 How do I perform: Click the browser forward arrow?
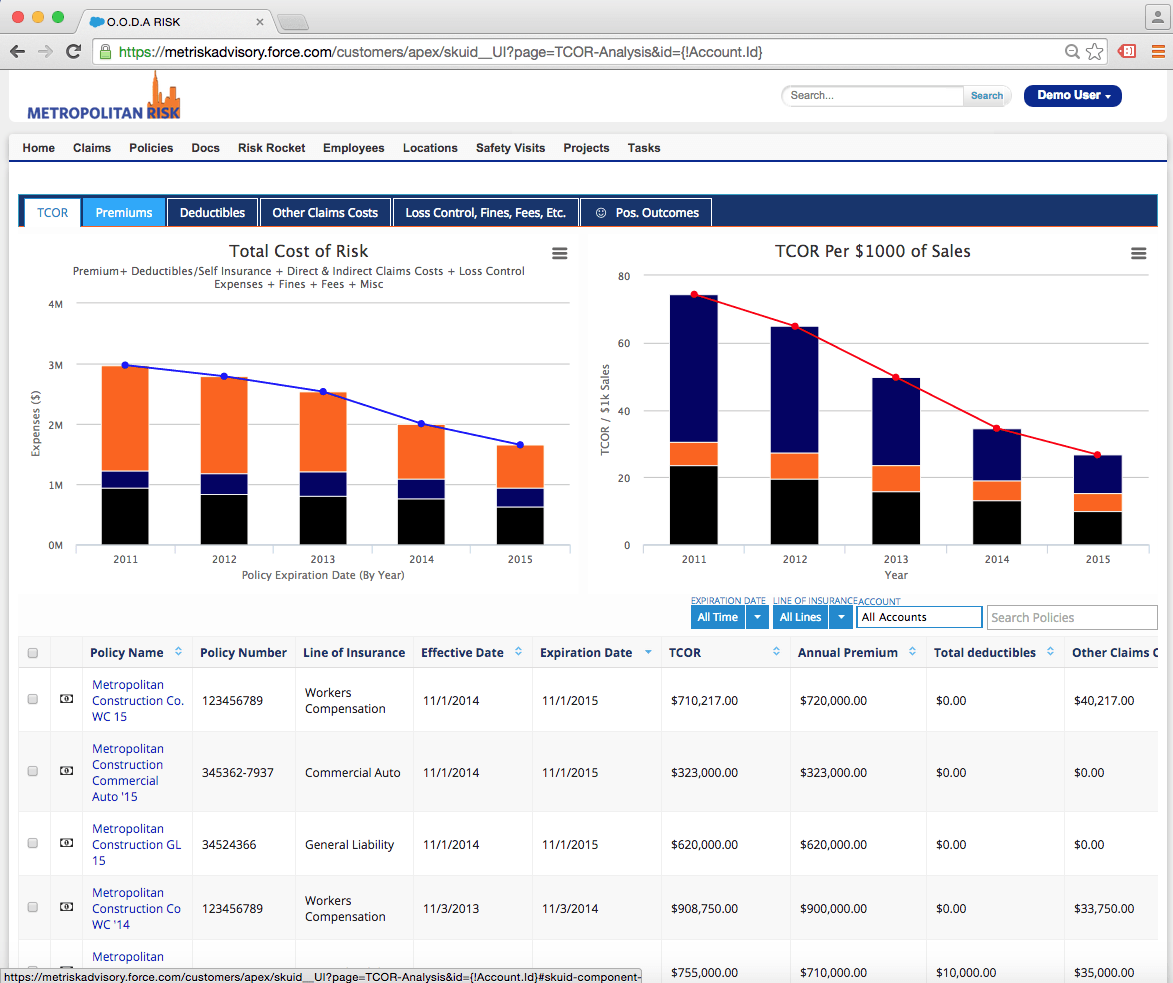tap(46, 52)
